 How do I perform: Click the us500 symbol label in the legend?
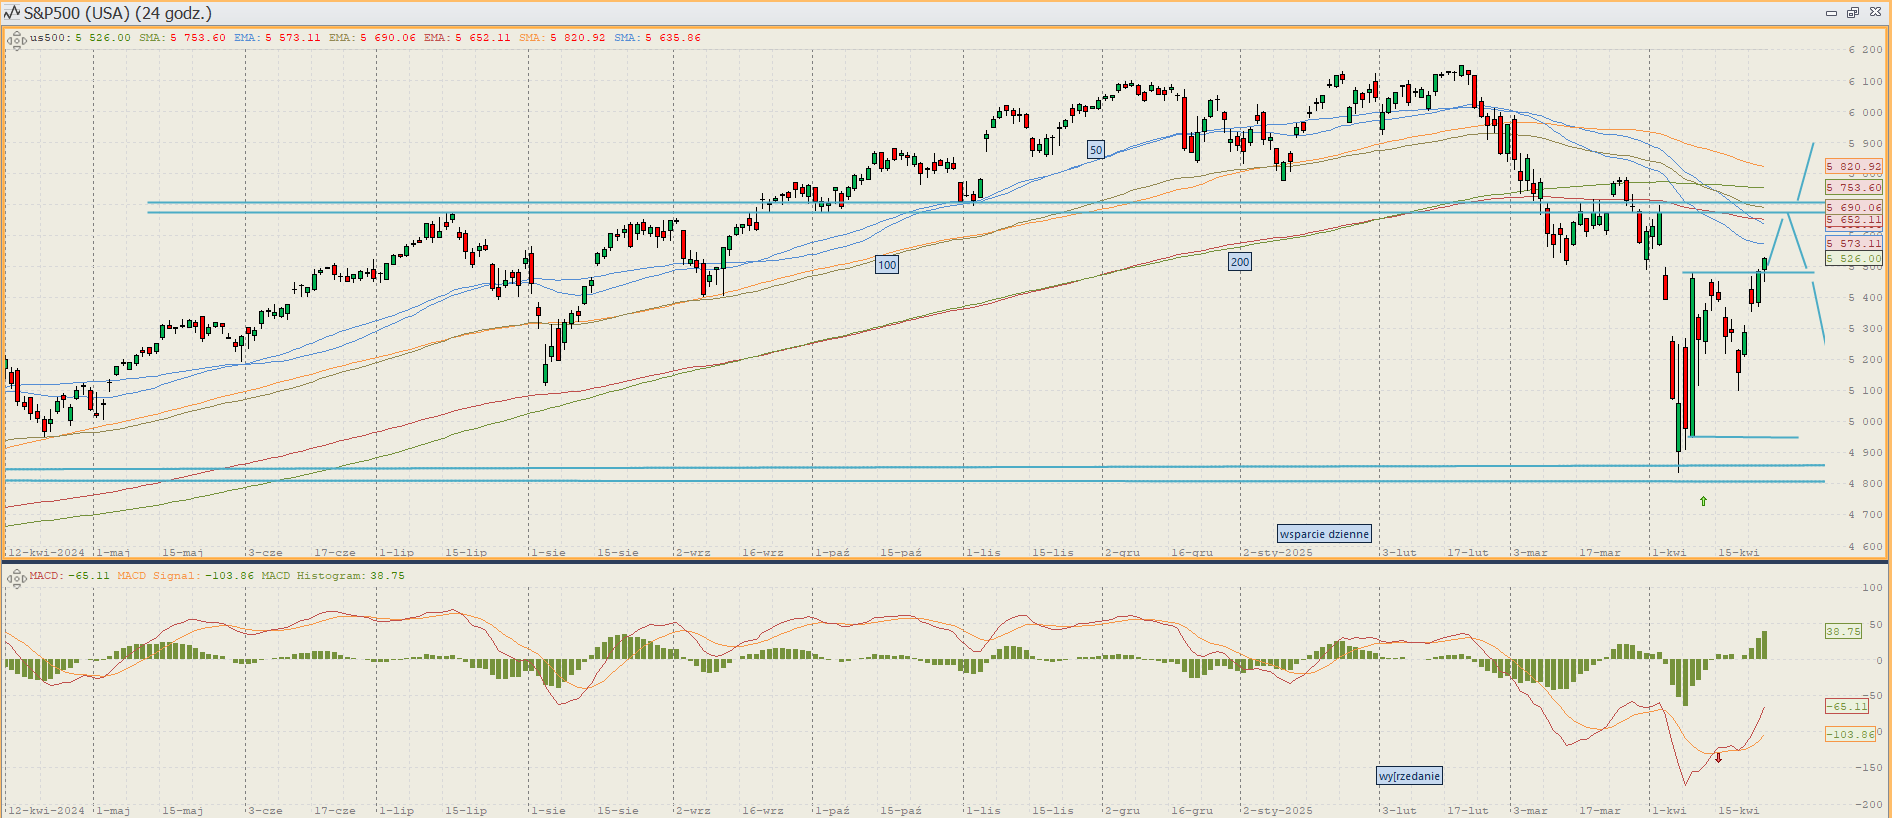tap(48, 38)
